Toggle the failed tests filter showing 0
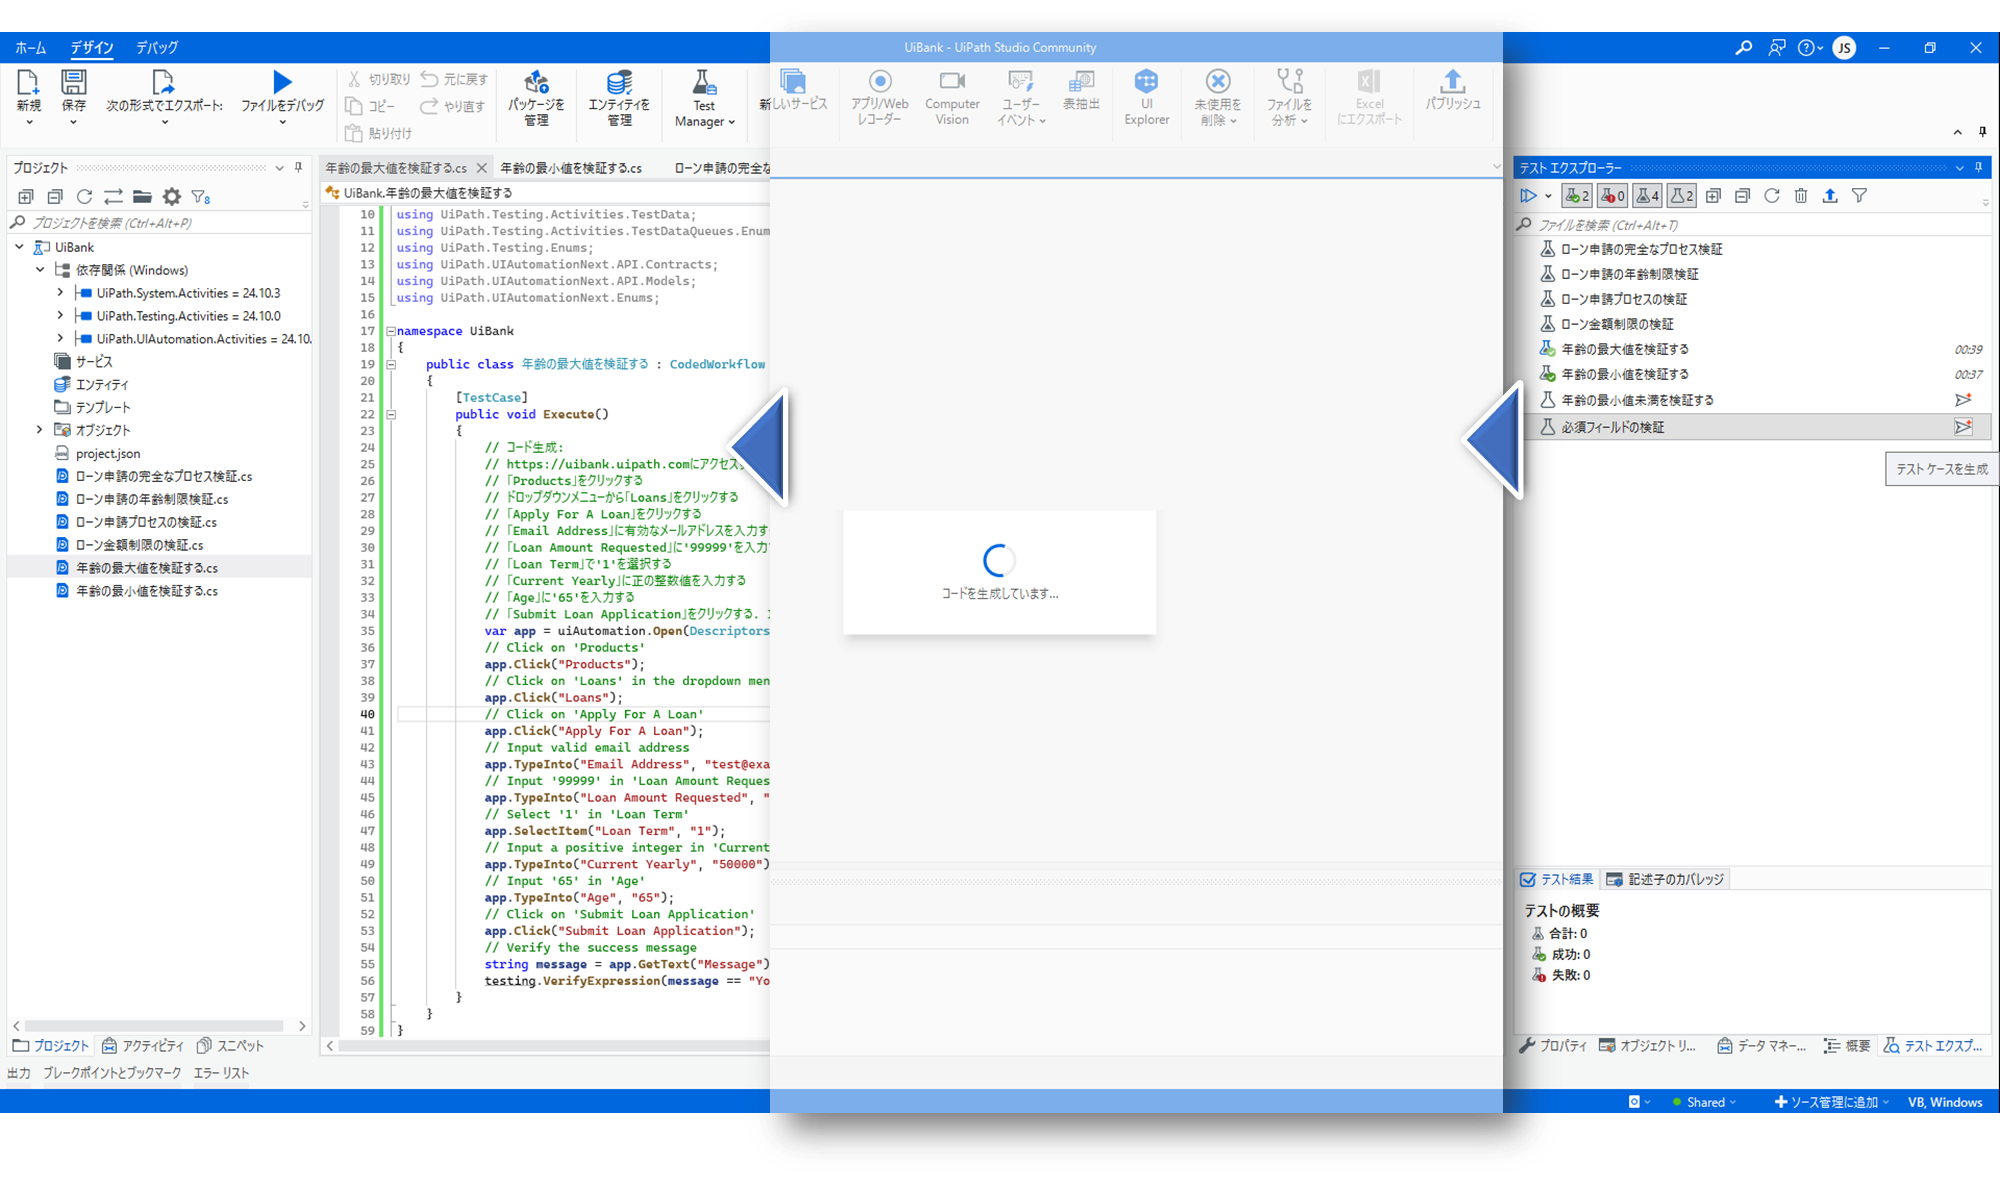The height and width of the screenshot is (1178, 2000). point(1612,196)
